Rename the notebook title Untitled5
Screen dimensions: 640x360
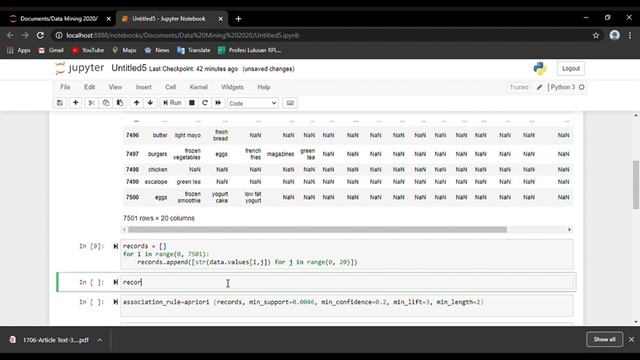(x=129, y=68)
